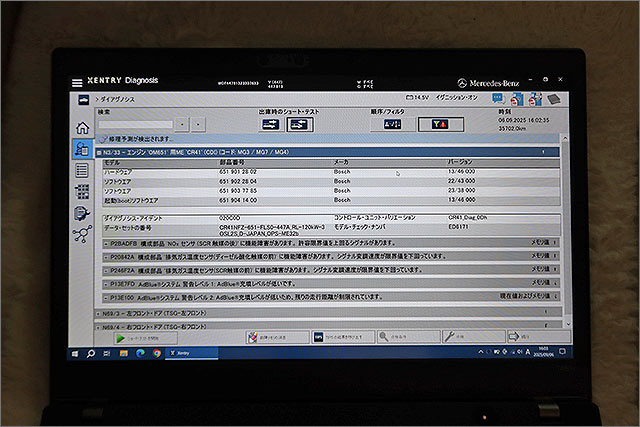Click the right-arrow continue button

pyautogui.click(x=538, y=336)
